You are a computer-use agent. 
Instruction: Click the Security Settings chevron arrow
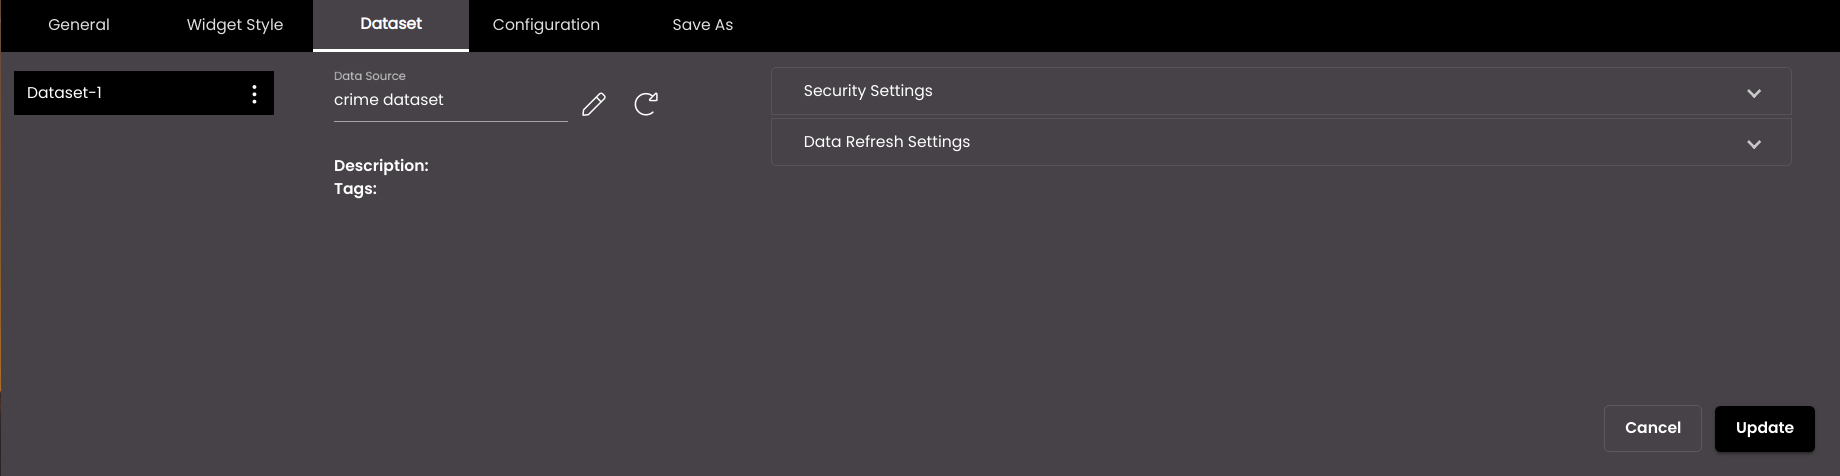tap(1754, 93)
